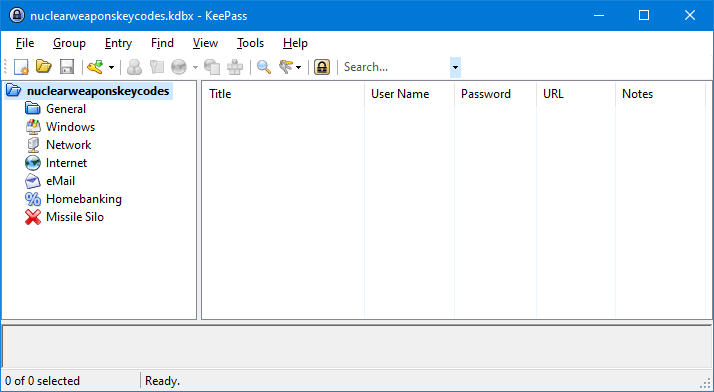The width and height of the screenshot is (714, 392).
Task: Open the Search box dropdown arrow
Action: [x=455, y=67]
